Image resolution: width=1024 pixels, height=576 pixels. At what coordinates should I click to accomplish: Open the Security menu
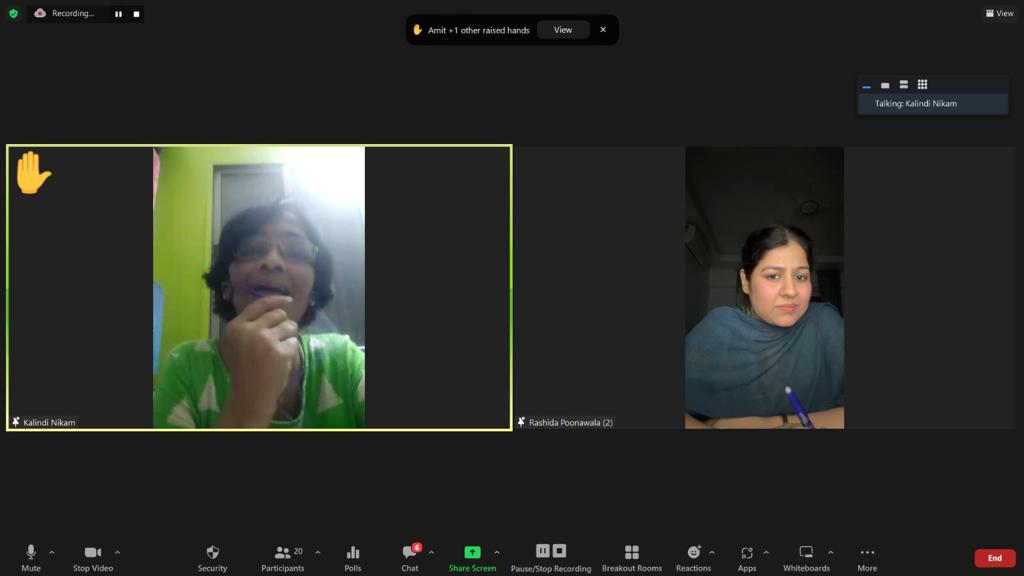[x=212, y=558]
